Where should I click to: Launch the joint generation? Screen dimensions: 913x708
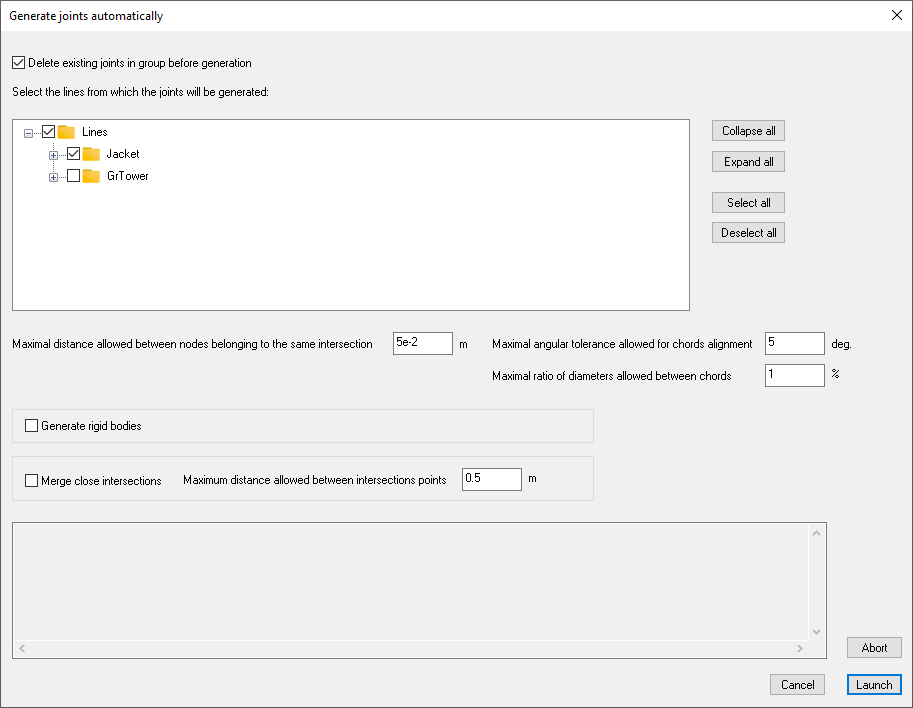pyautogui.click(x=874, y=685)
